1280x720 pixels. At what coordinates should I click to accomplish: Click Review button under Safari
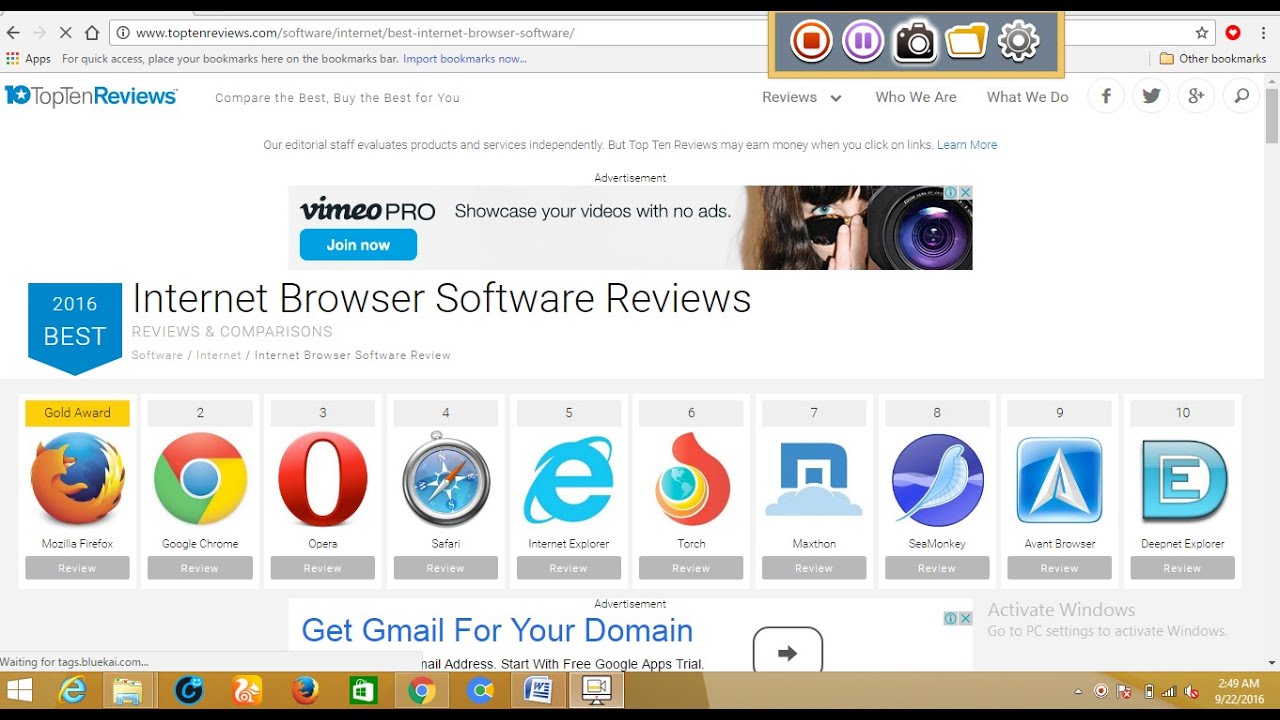point(446,568)
